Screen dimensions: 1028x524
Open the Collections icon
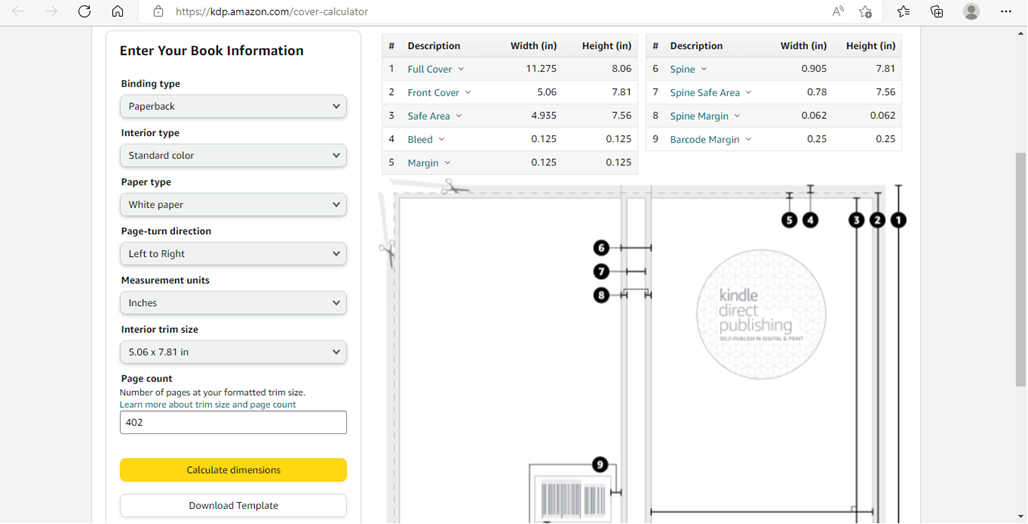[937, 11]
